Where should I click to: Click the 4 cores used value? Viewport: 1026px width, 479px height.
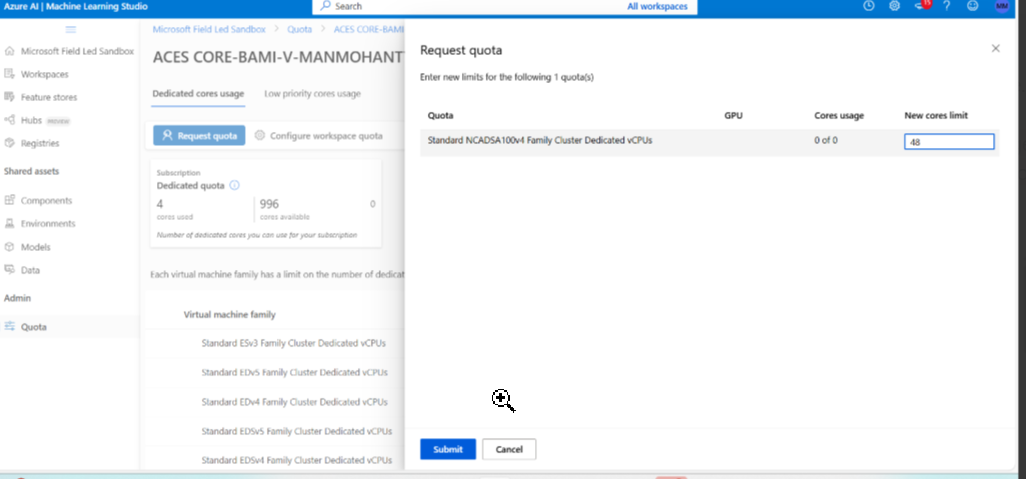(x=160, y=204)
